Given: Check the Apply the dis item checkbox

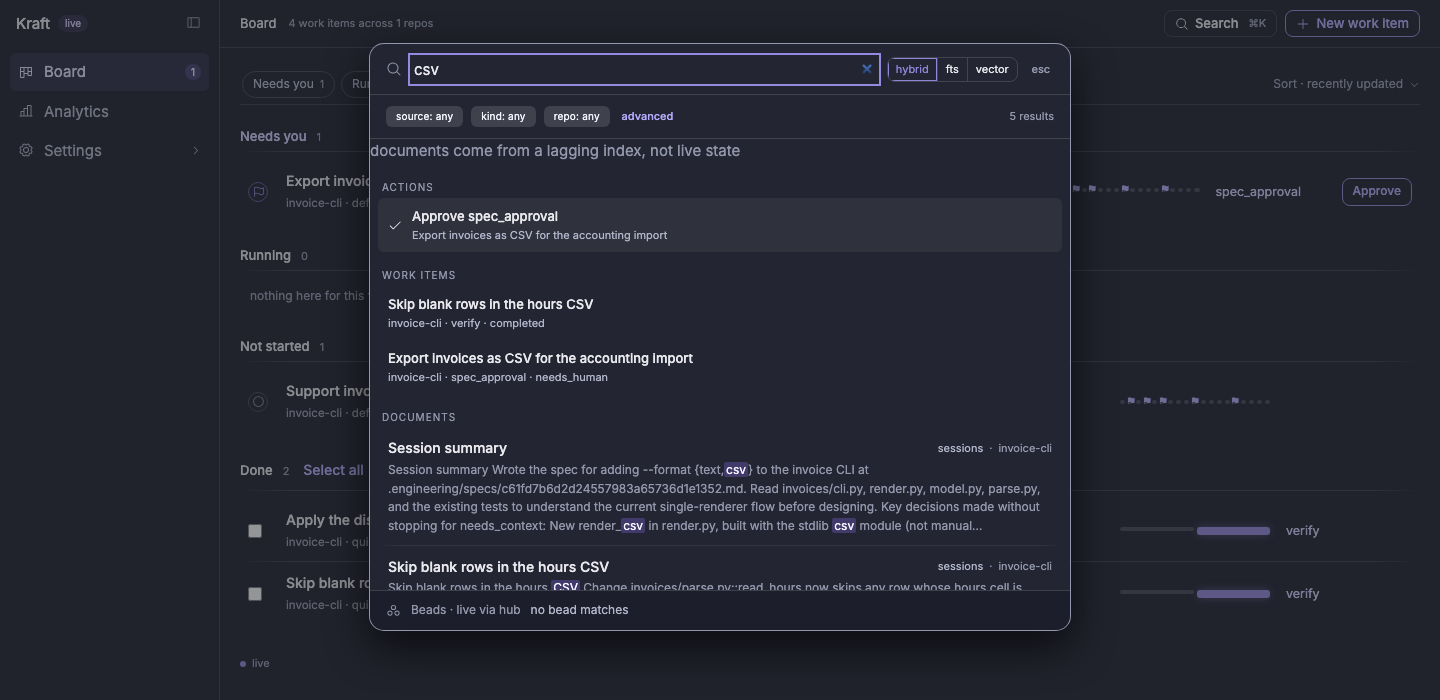Looking at the screenshot, I should pos(255,531).
